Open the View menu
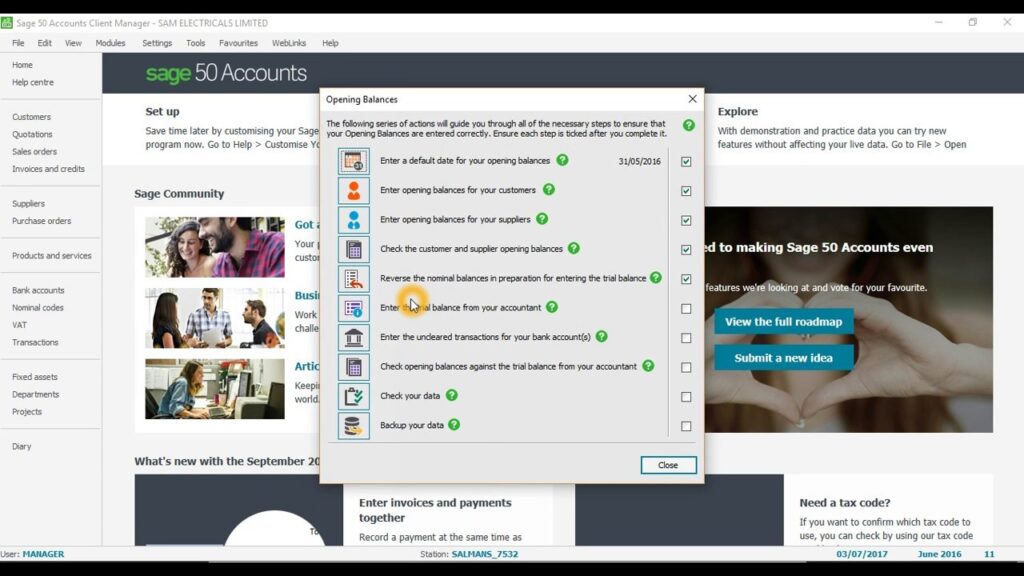The image size is (1024, 576). [x=73, y=43]
